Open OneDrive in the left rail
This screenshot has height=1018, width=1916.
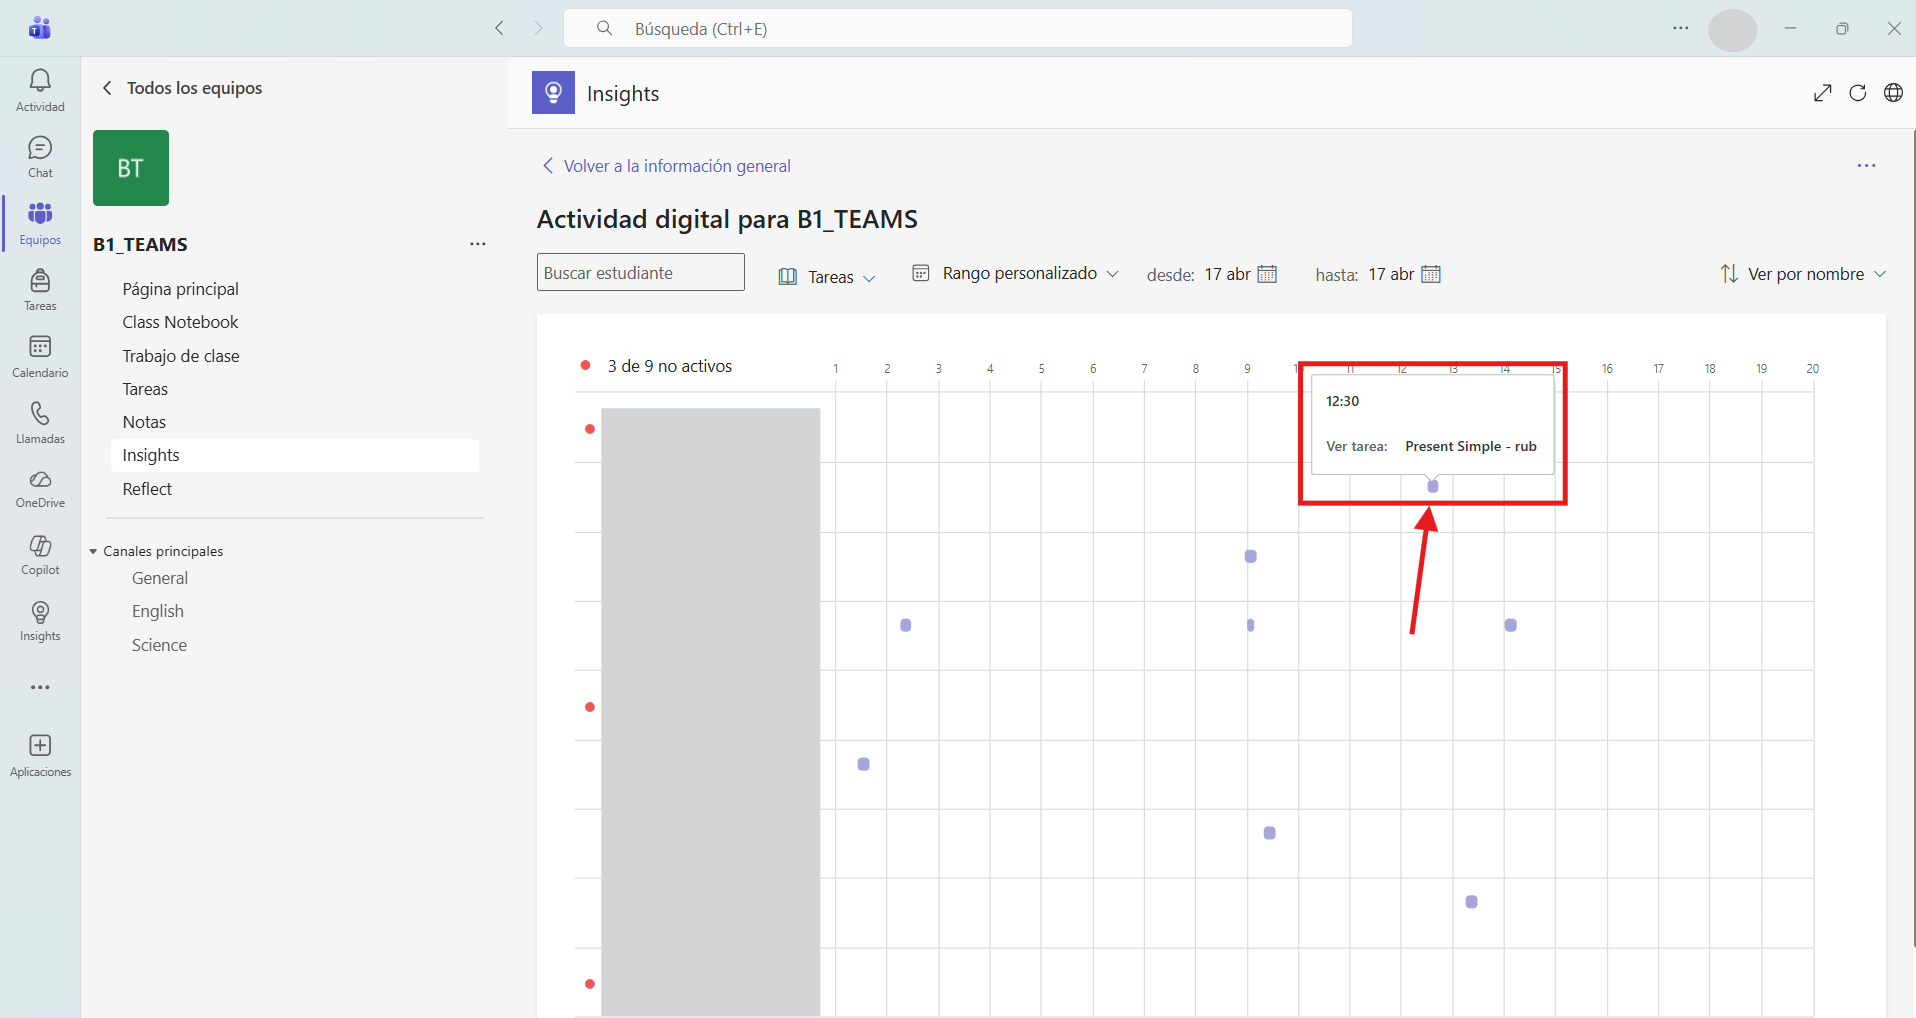[x=40, y=489]
